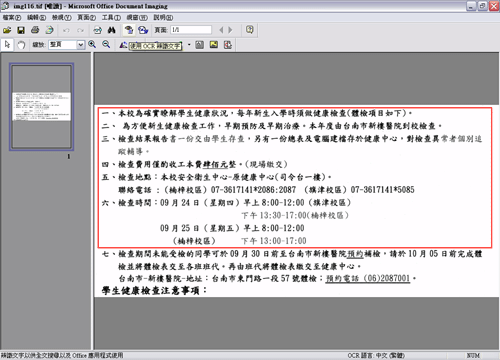Go to the next page arrow

pos(230,30)
